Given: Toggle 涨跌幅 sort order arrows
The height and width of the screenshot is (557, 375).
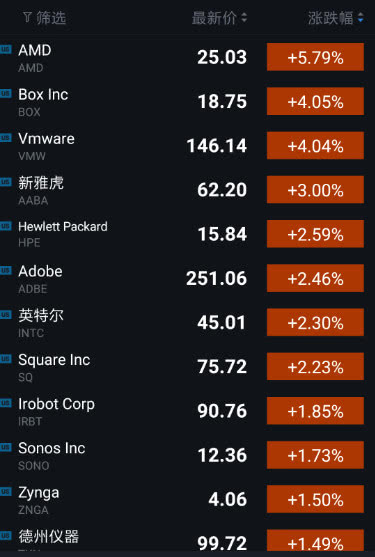Looking at the screenshot, I should [360, 18].
